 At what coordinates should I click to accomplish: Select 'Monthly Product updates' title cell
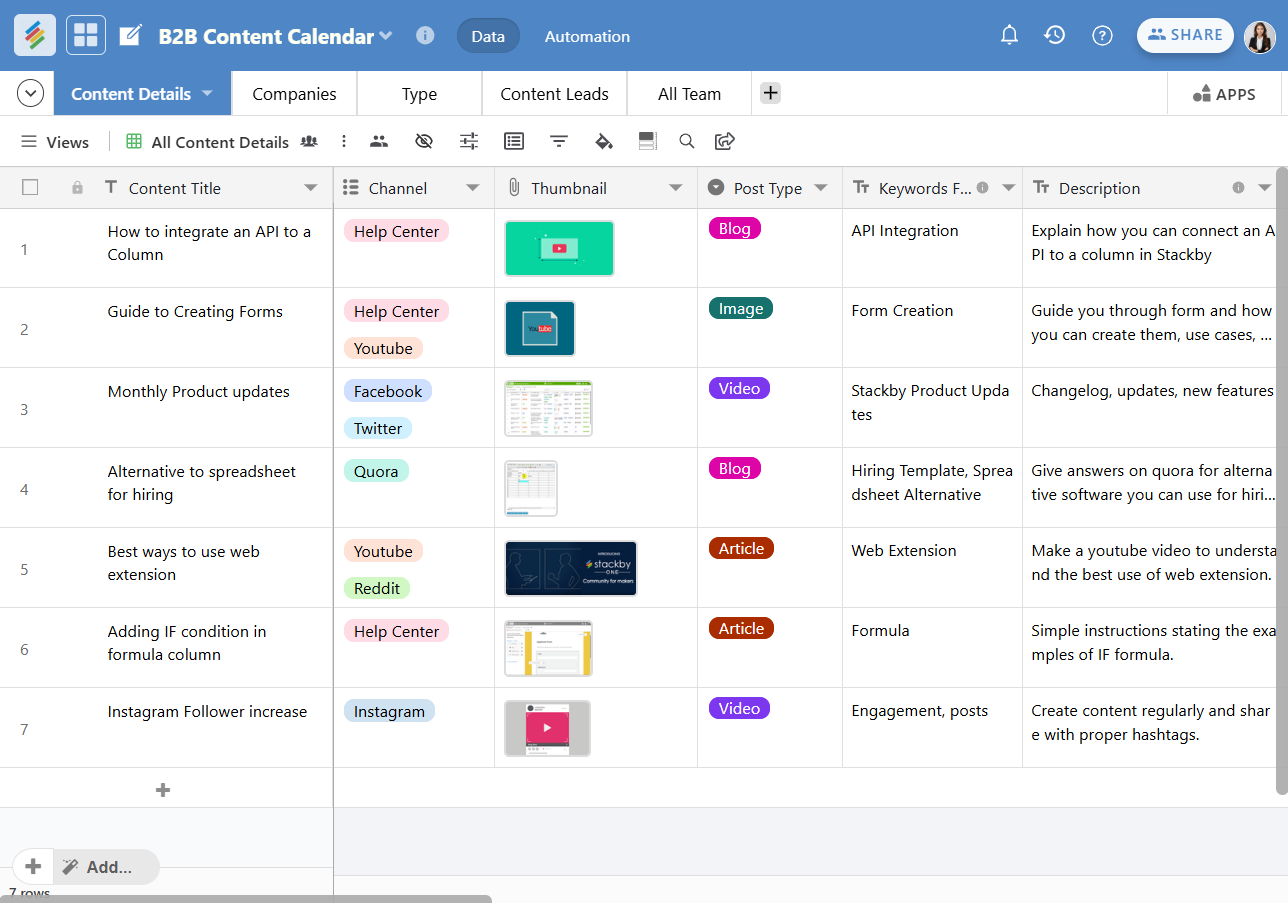(199, 392)
